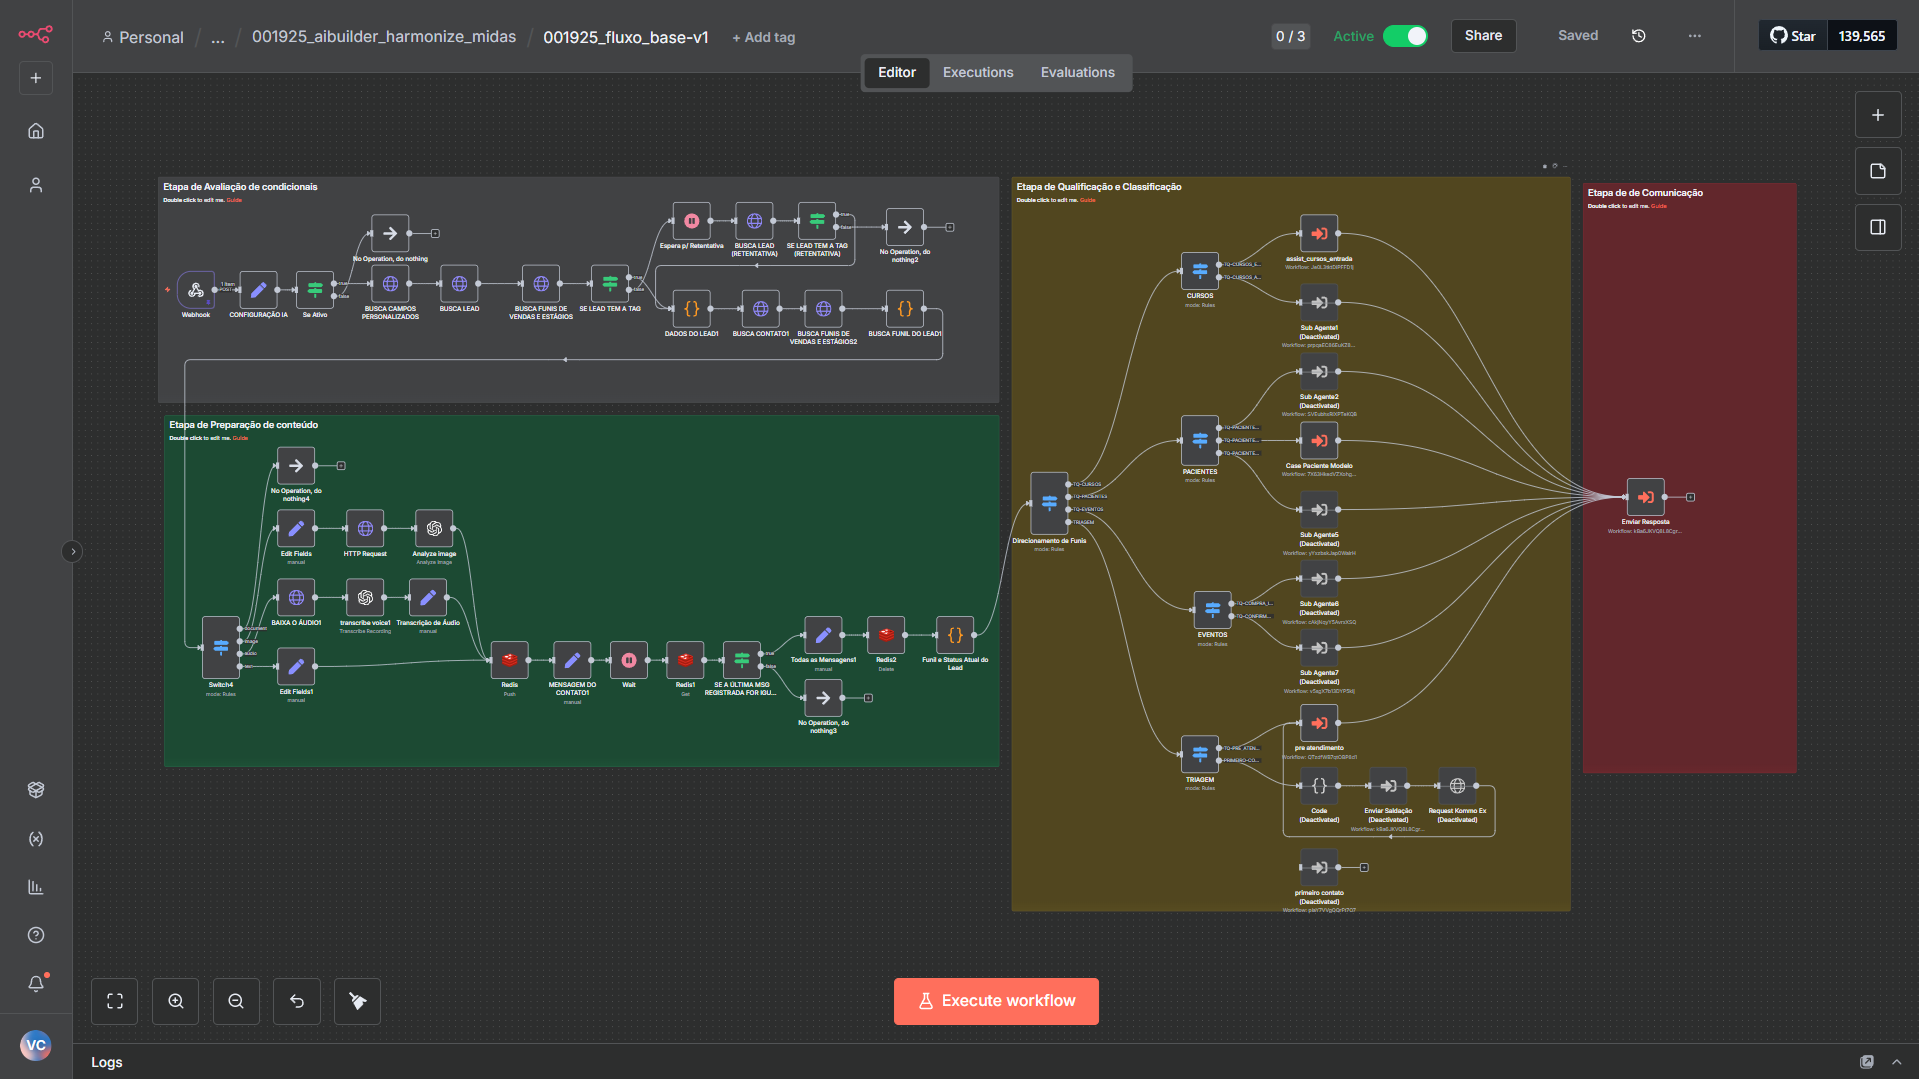
Task: Click the Webhook trigger node
Action: (196, 290)
